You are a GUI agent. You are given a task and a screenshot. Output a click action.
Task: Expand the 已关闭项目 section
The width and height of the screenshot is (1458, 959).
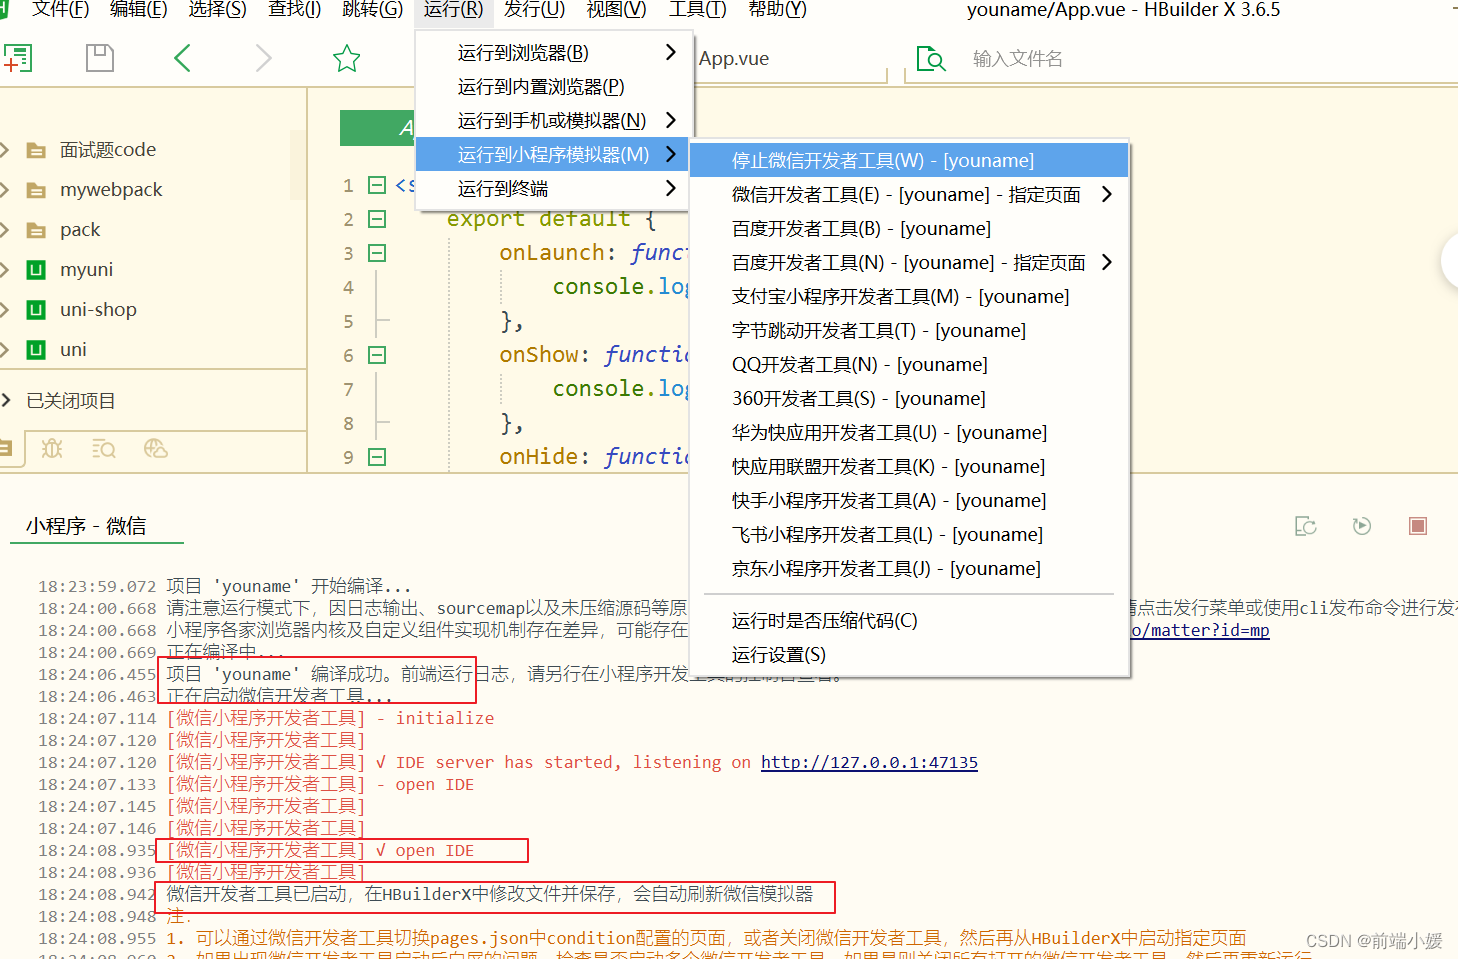coord(6,400)
